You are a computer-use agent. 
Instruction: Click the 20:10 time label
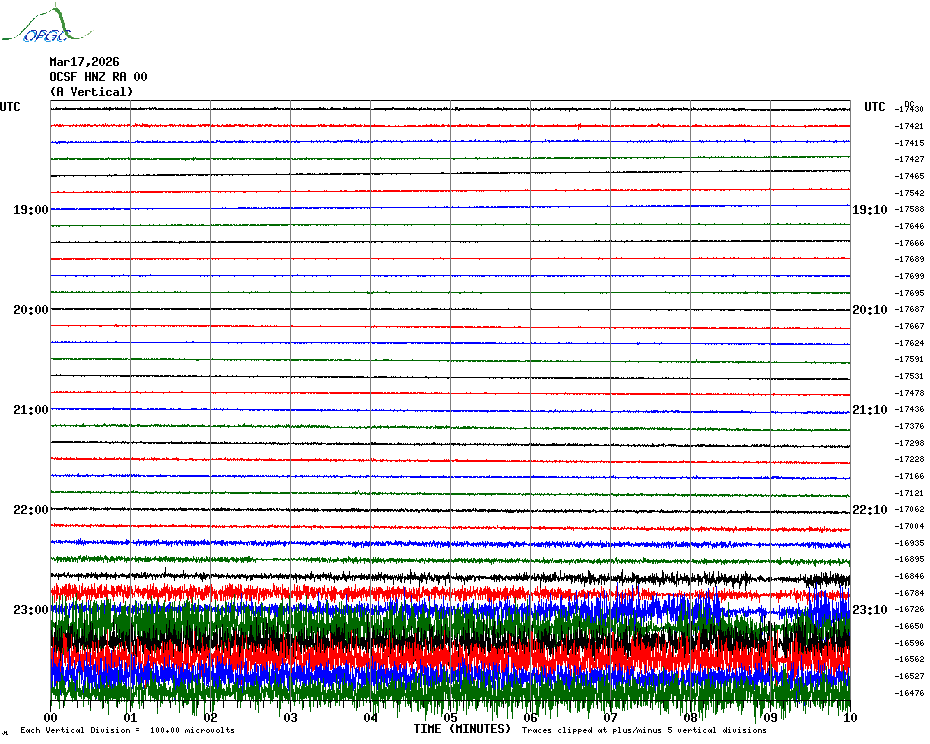pyautogui.click(x=870, y=310)
